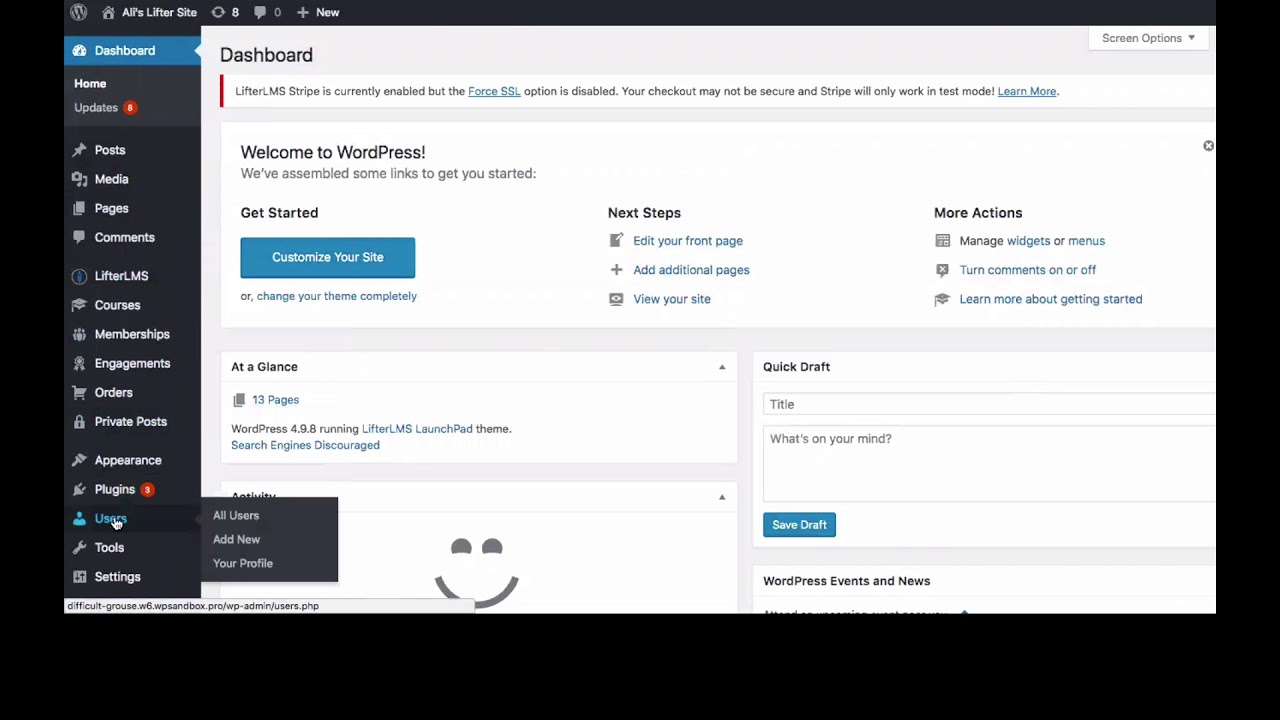The image size is (1280, 720).
Task: Click the Appearance paintbrush icon
Action: [80, 460]
